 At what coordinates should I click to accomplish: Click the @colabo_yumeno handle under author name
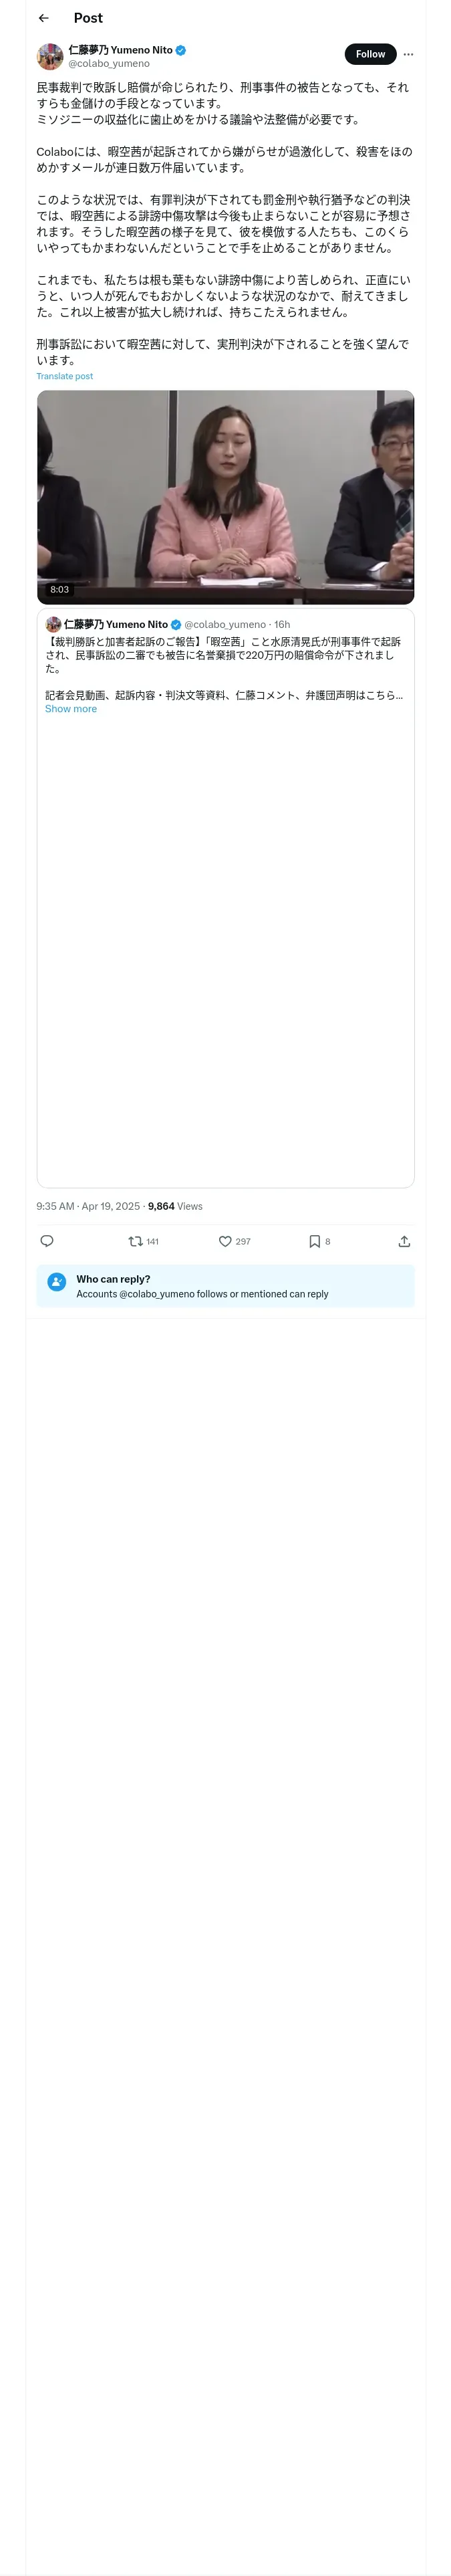click(109, 63)
